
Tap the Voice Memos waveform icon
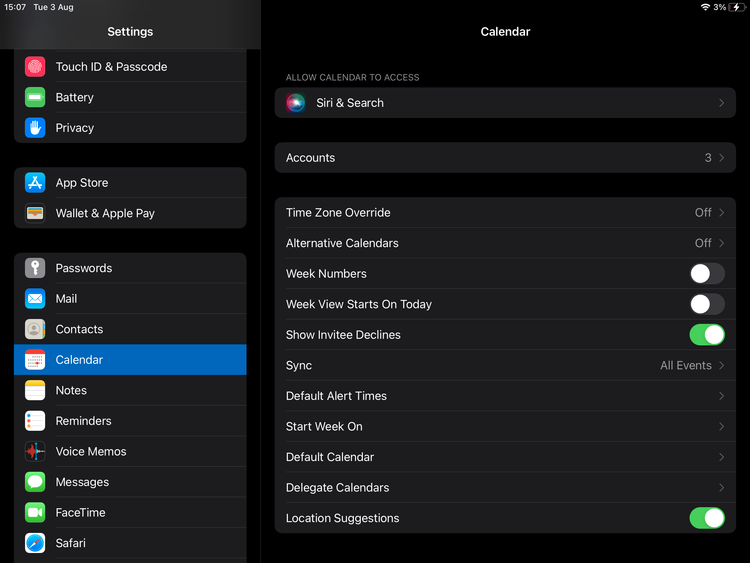35,452
